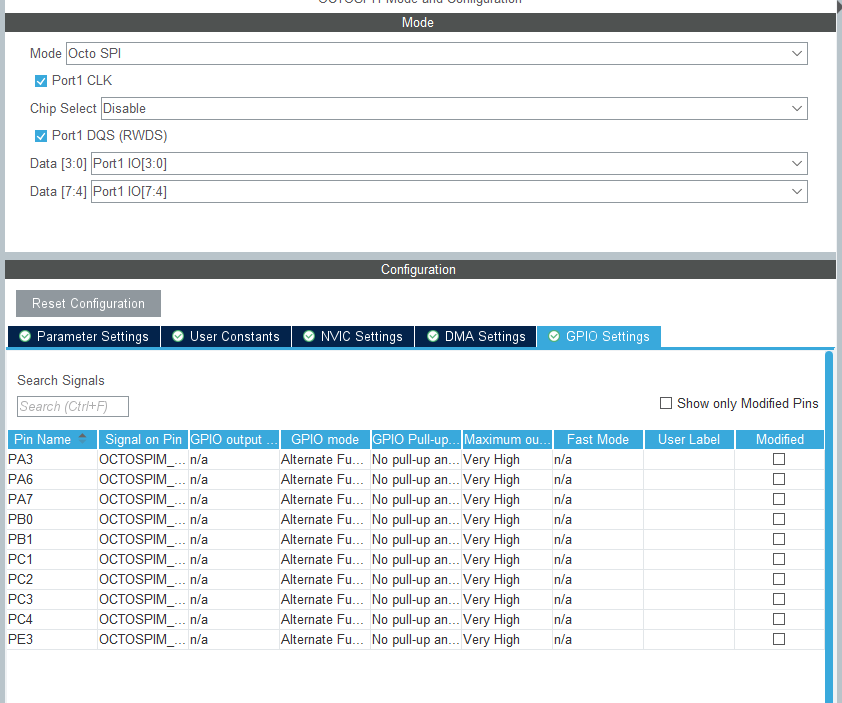Check the Modified box for PA6

779,479
